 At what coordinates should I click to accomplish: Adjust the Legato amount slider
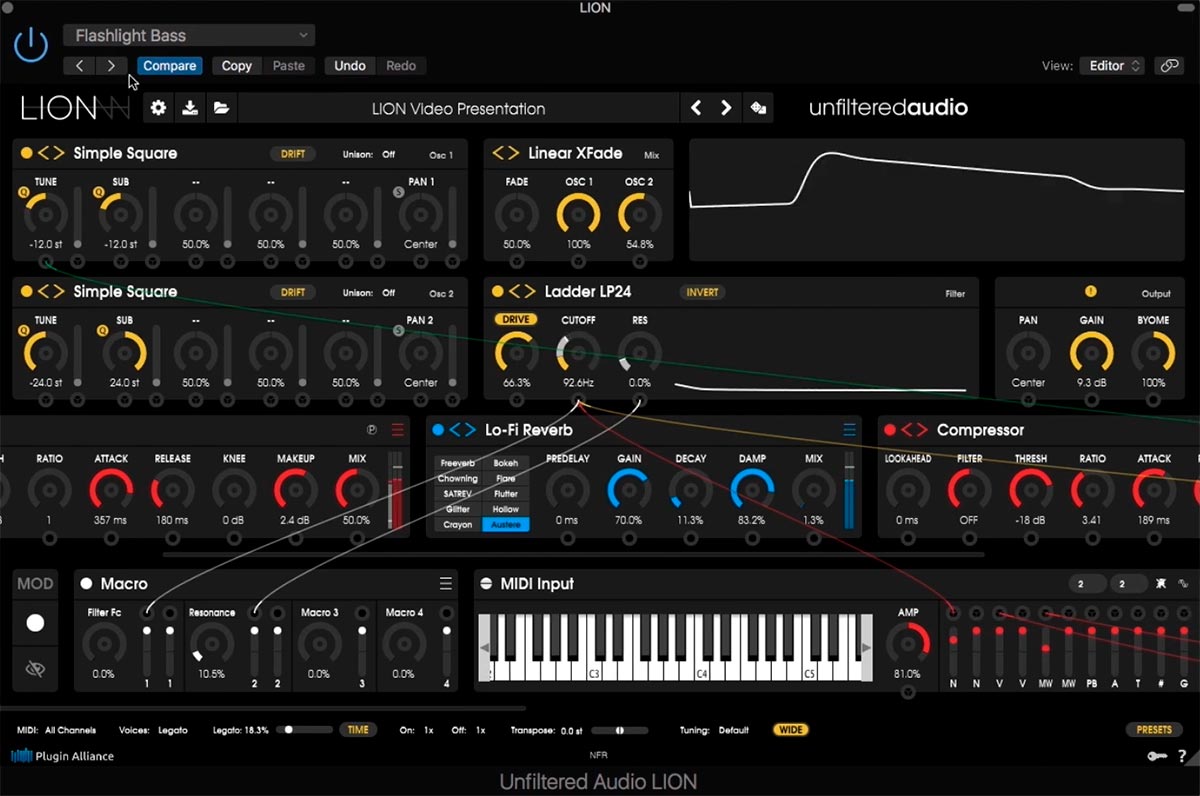click(305, 730)
